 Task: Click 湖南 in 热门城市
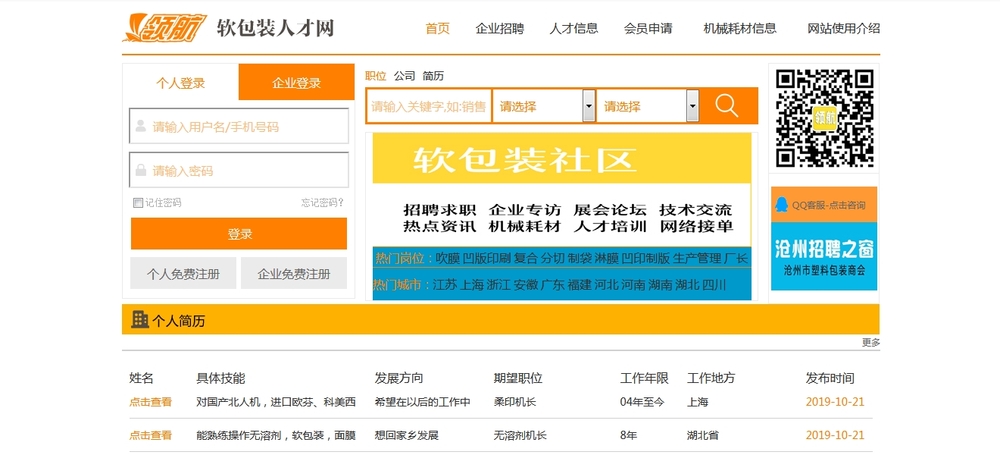click(x=660, y=285)
